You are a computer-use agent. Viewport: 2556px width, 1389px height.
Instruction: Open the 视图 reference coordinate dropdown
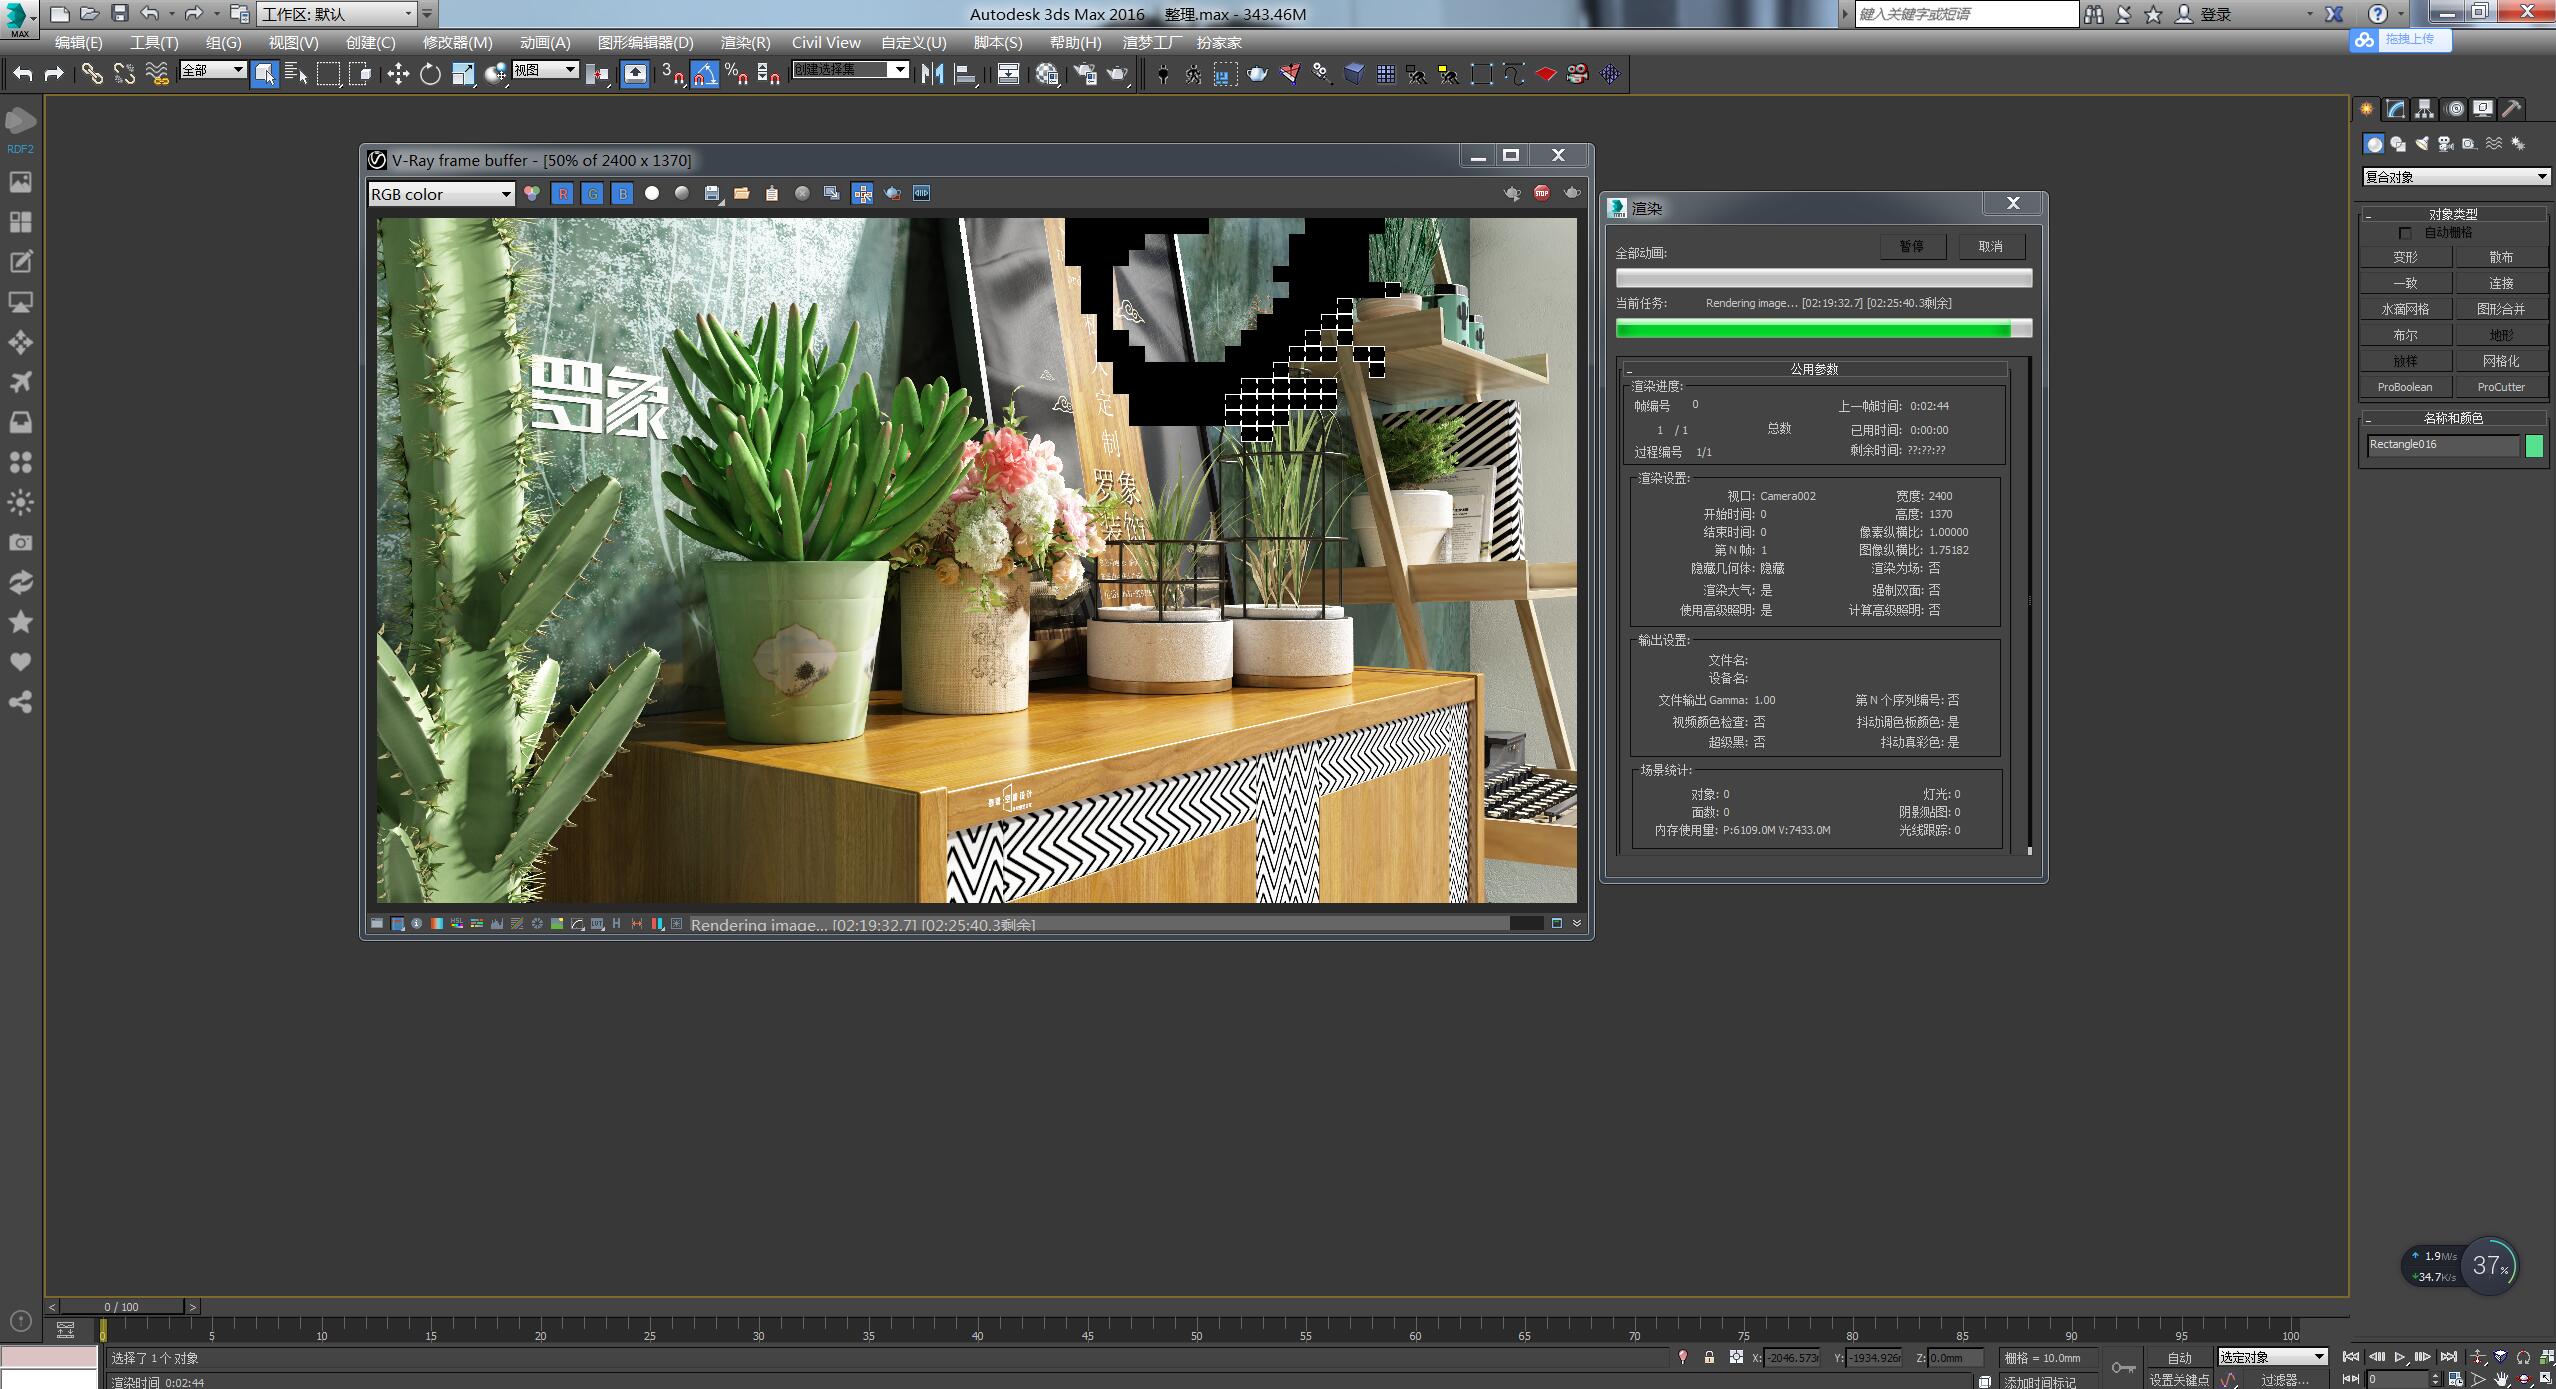pyautogui.click(x=545, y=70)
